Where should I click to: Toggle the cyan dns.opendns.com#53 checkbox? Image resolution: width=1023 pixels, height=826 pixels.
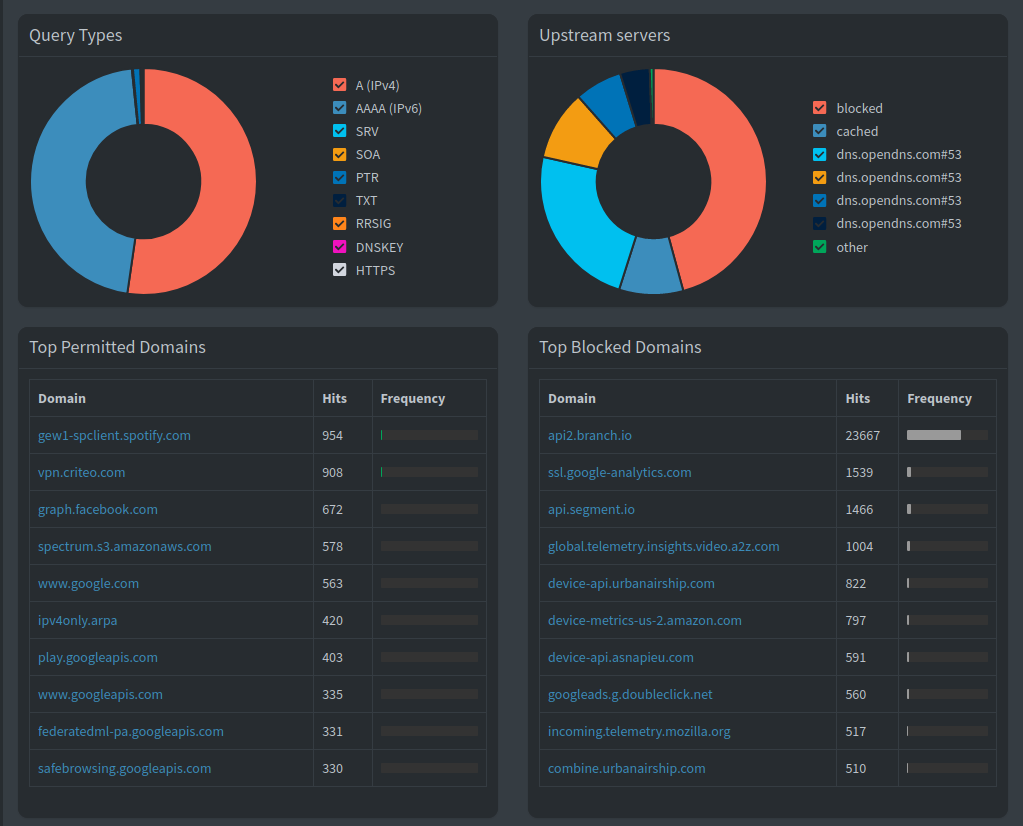[x=820, y=154]
